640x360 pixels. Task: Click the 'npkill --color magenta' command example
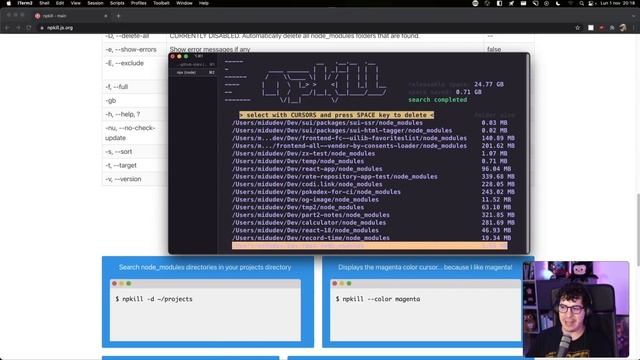[378, 299]
